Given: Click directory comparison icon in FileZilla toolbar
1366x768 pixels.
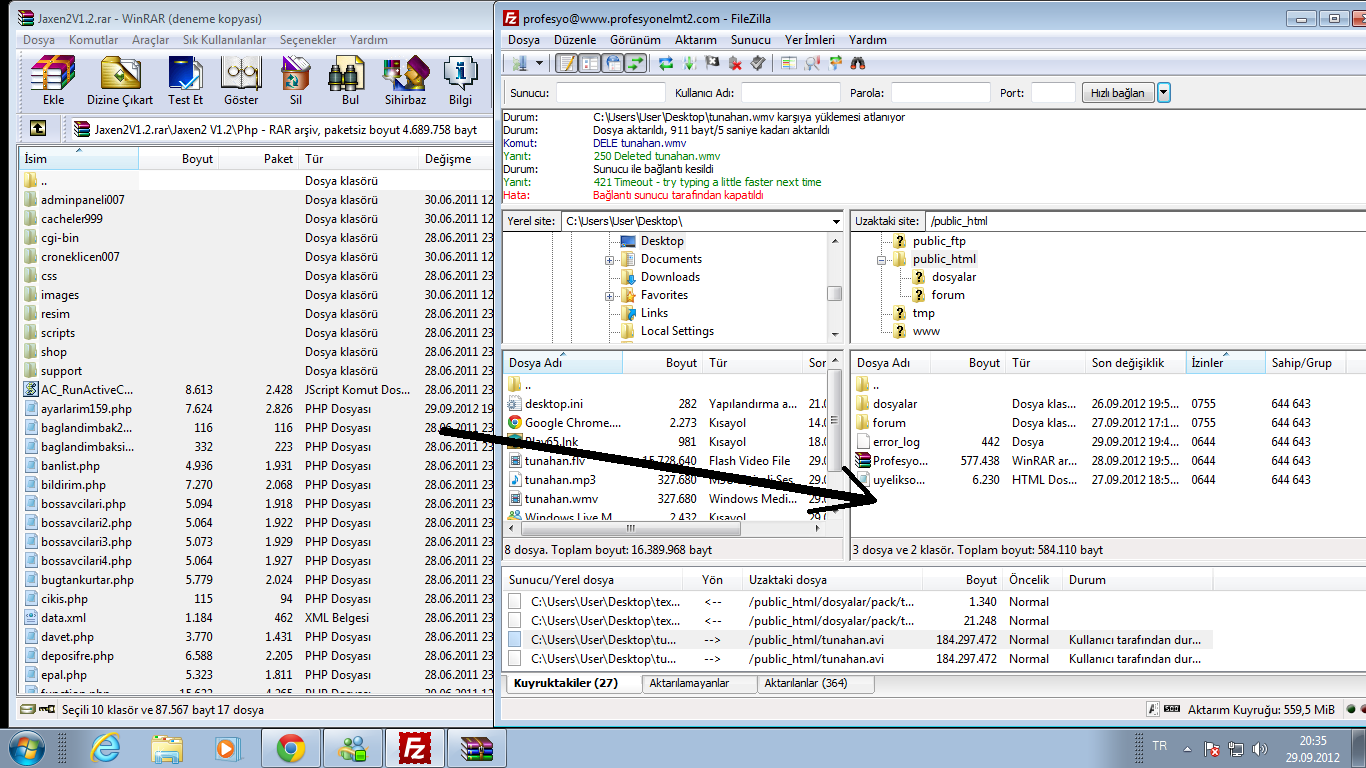Looking at the screenshot, I should click(812, 63).
